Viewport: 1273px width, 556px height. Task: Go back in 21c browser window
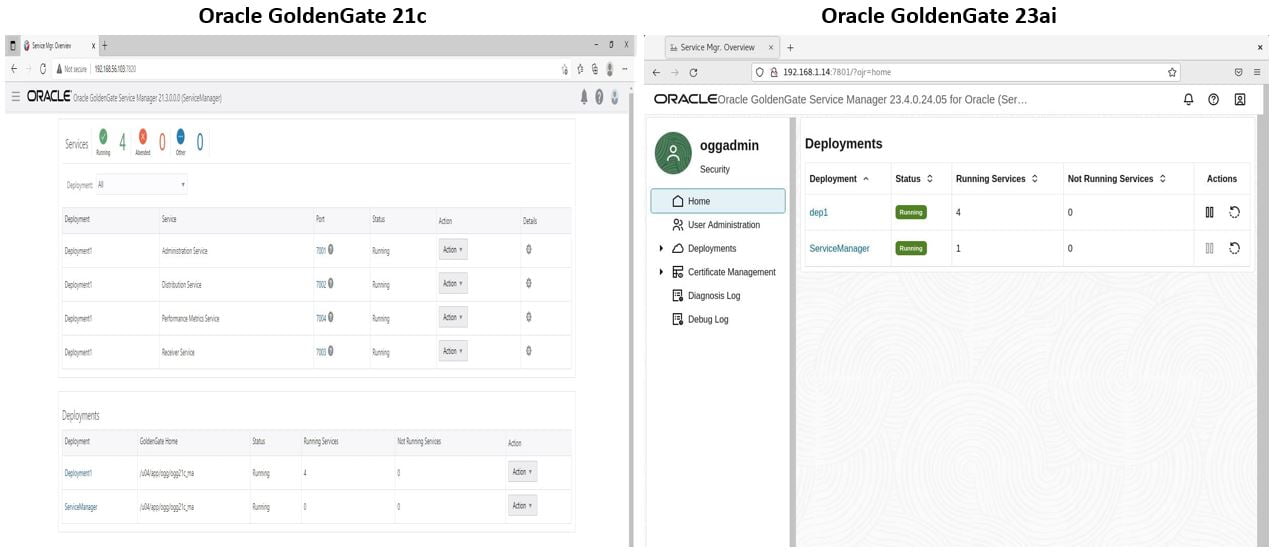click(x=13, y=69)
